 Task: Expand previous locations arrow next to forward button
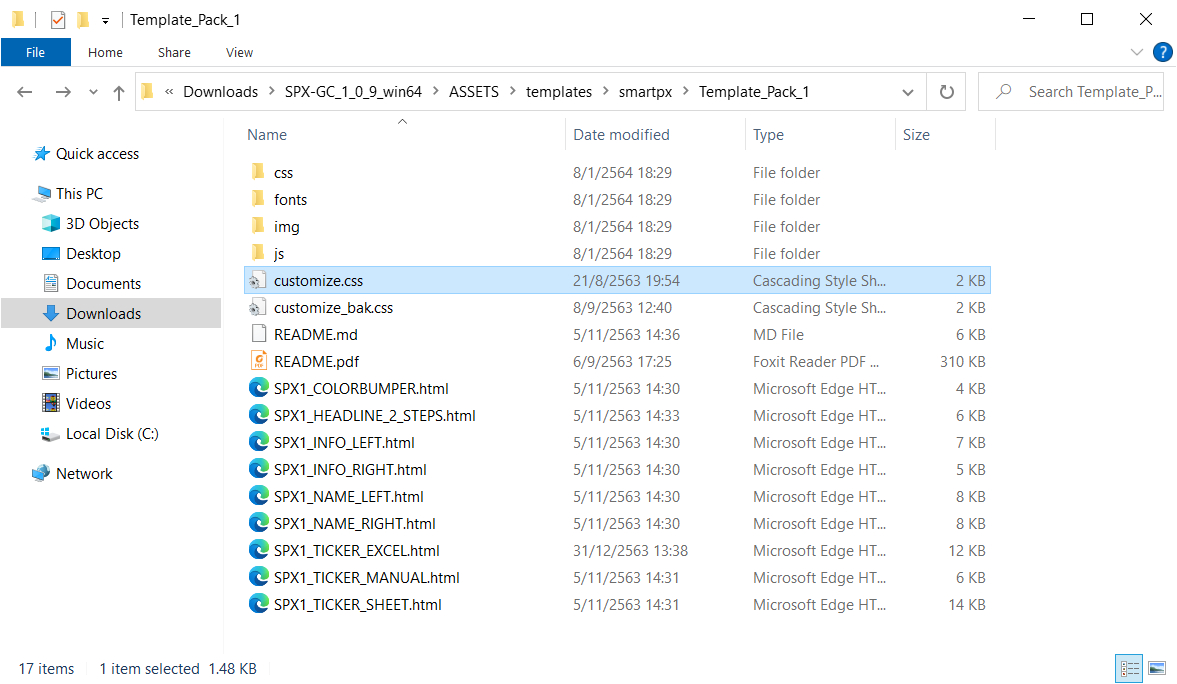[x=93, y=91]
